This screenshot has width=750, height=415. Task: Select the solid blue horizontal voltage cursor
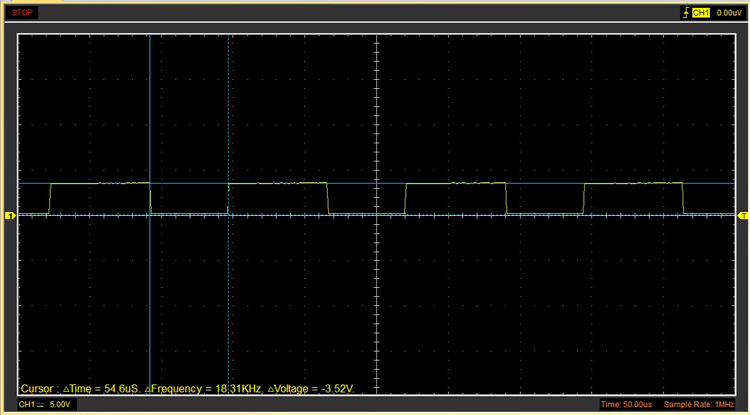coord(376,183)
